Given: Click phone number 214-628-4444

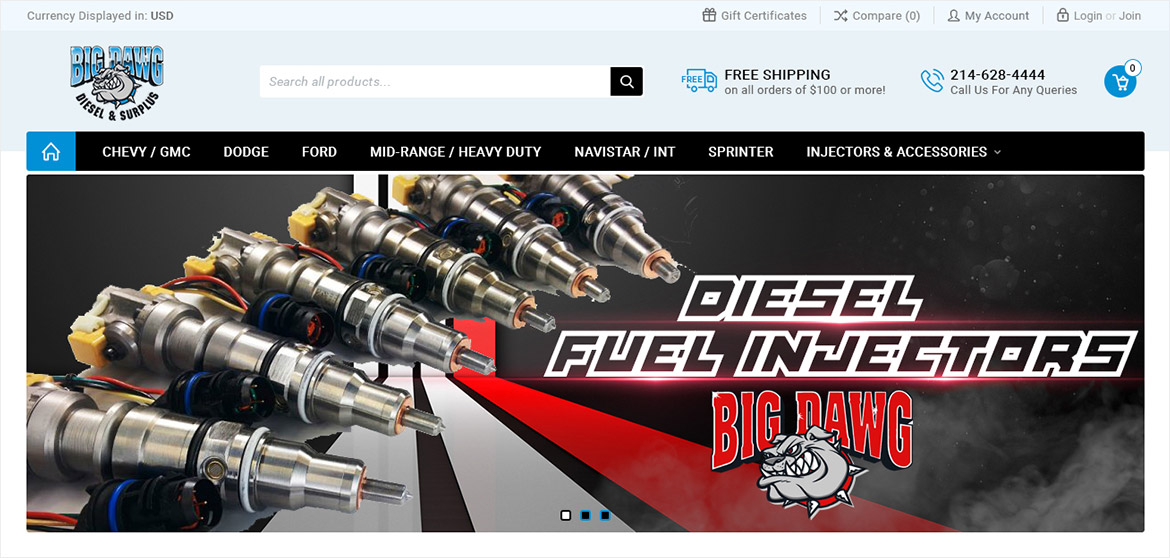Looking at the screenshot, I should 998,75.
